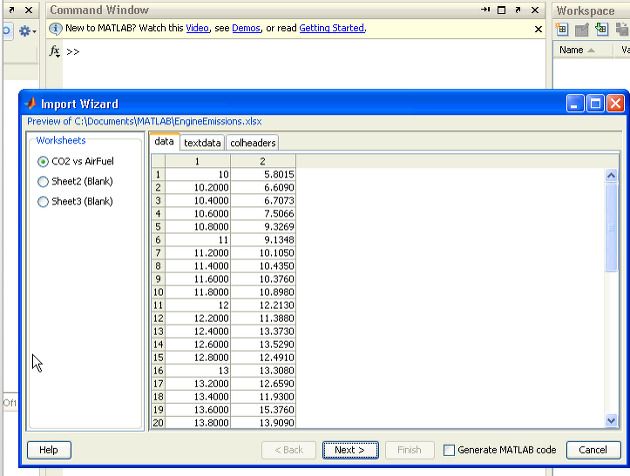
Task: Click cell with value 12.6000
Action: [x=198, y=344]
